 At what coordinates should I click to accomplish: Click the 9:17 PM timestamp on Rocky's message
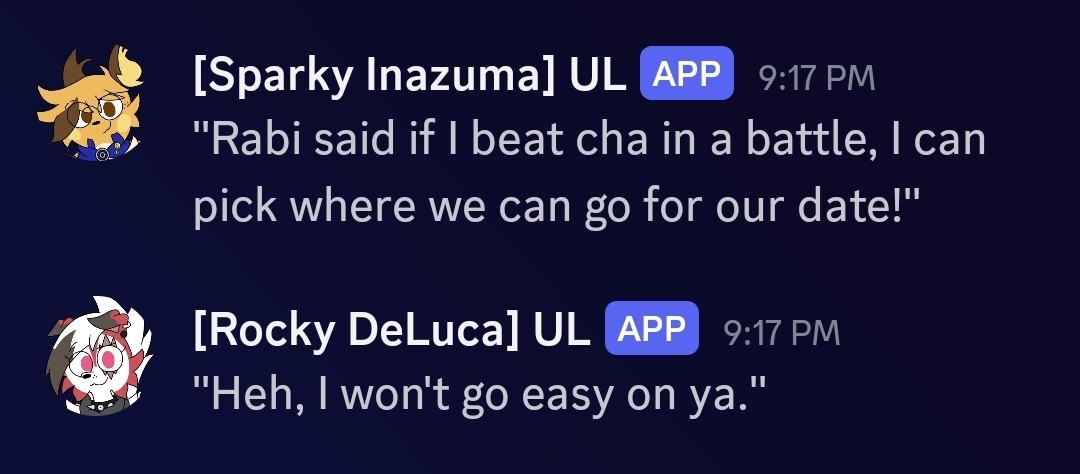pyautogui.click(x=782, y=331)
